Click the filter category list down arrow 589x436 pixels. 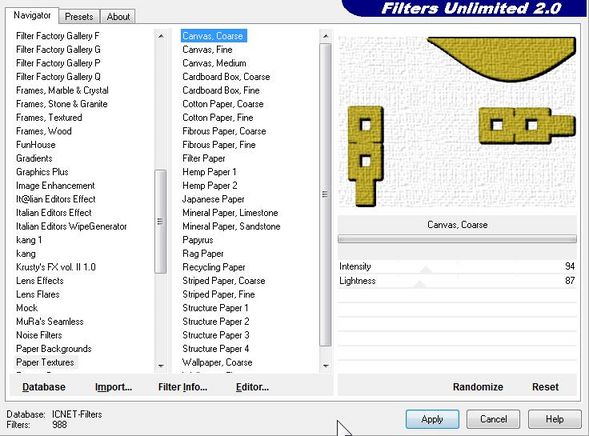point(161,365)
